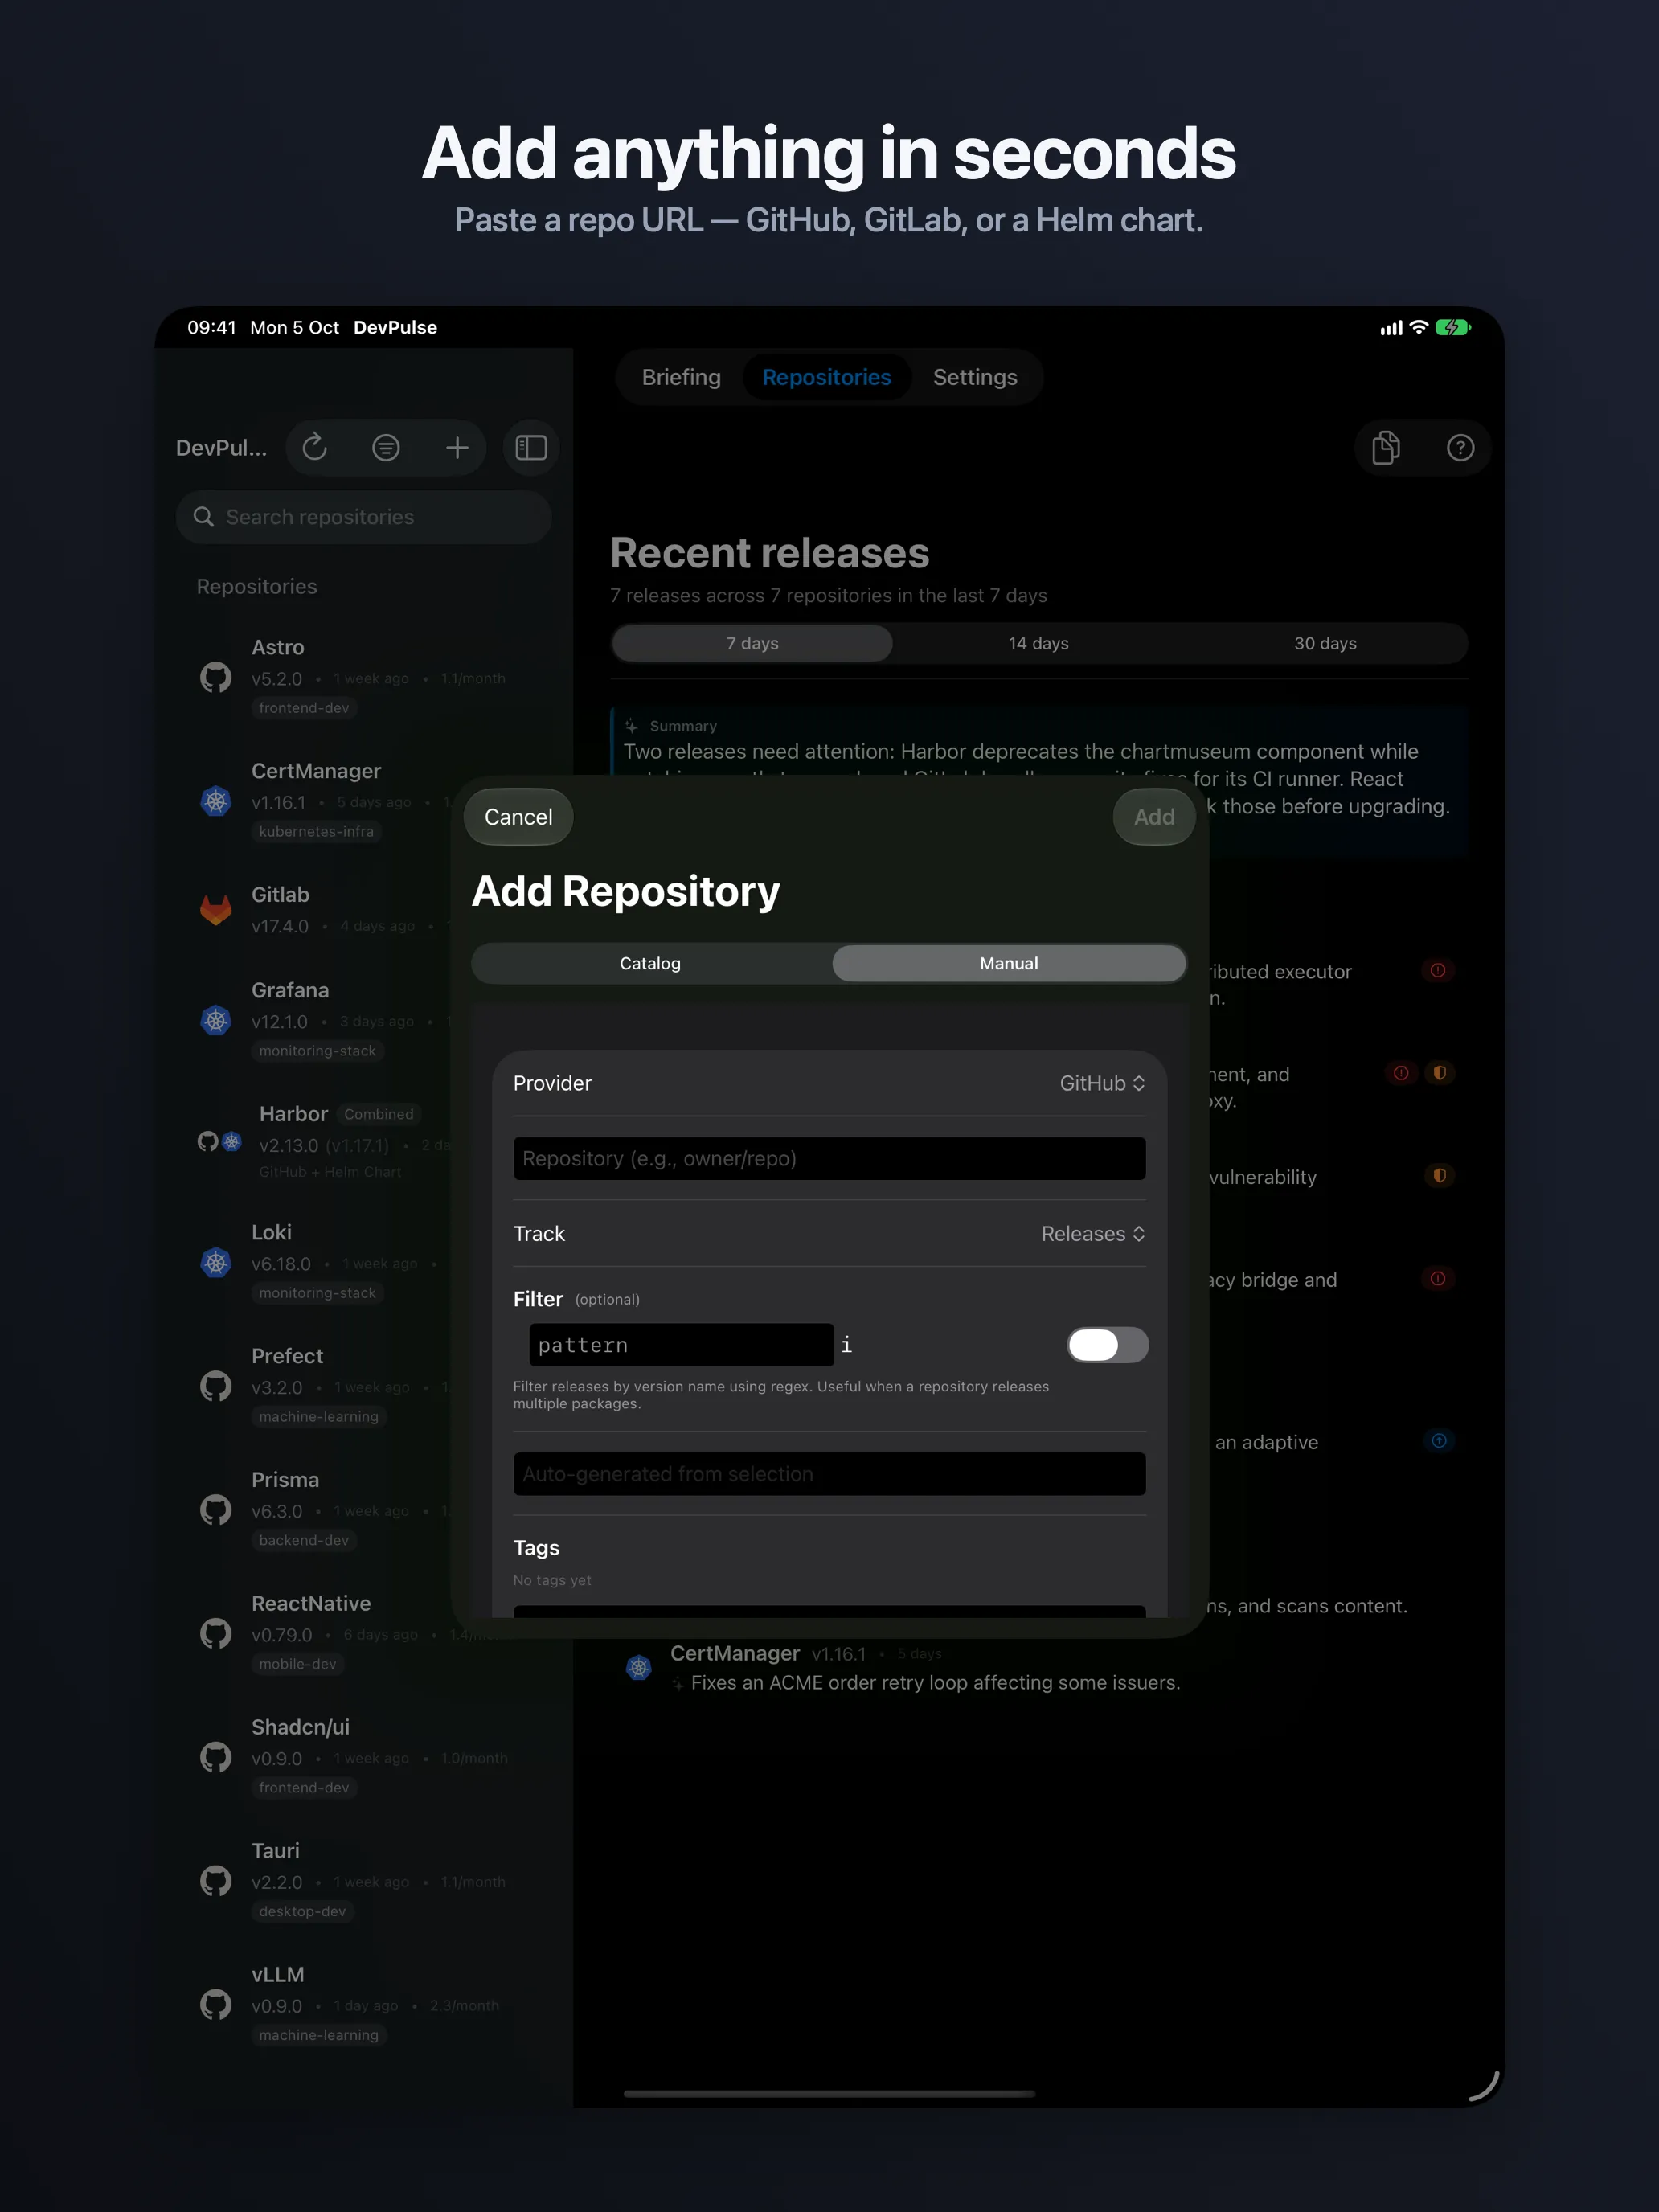Select the 14 days range
The width and height of the screenshot is (1659, 2212).
(1038, 643)
